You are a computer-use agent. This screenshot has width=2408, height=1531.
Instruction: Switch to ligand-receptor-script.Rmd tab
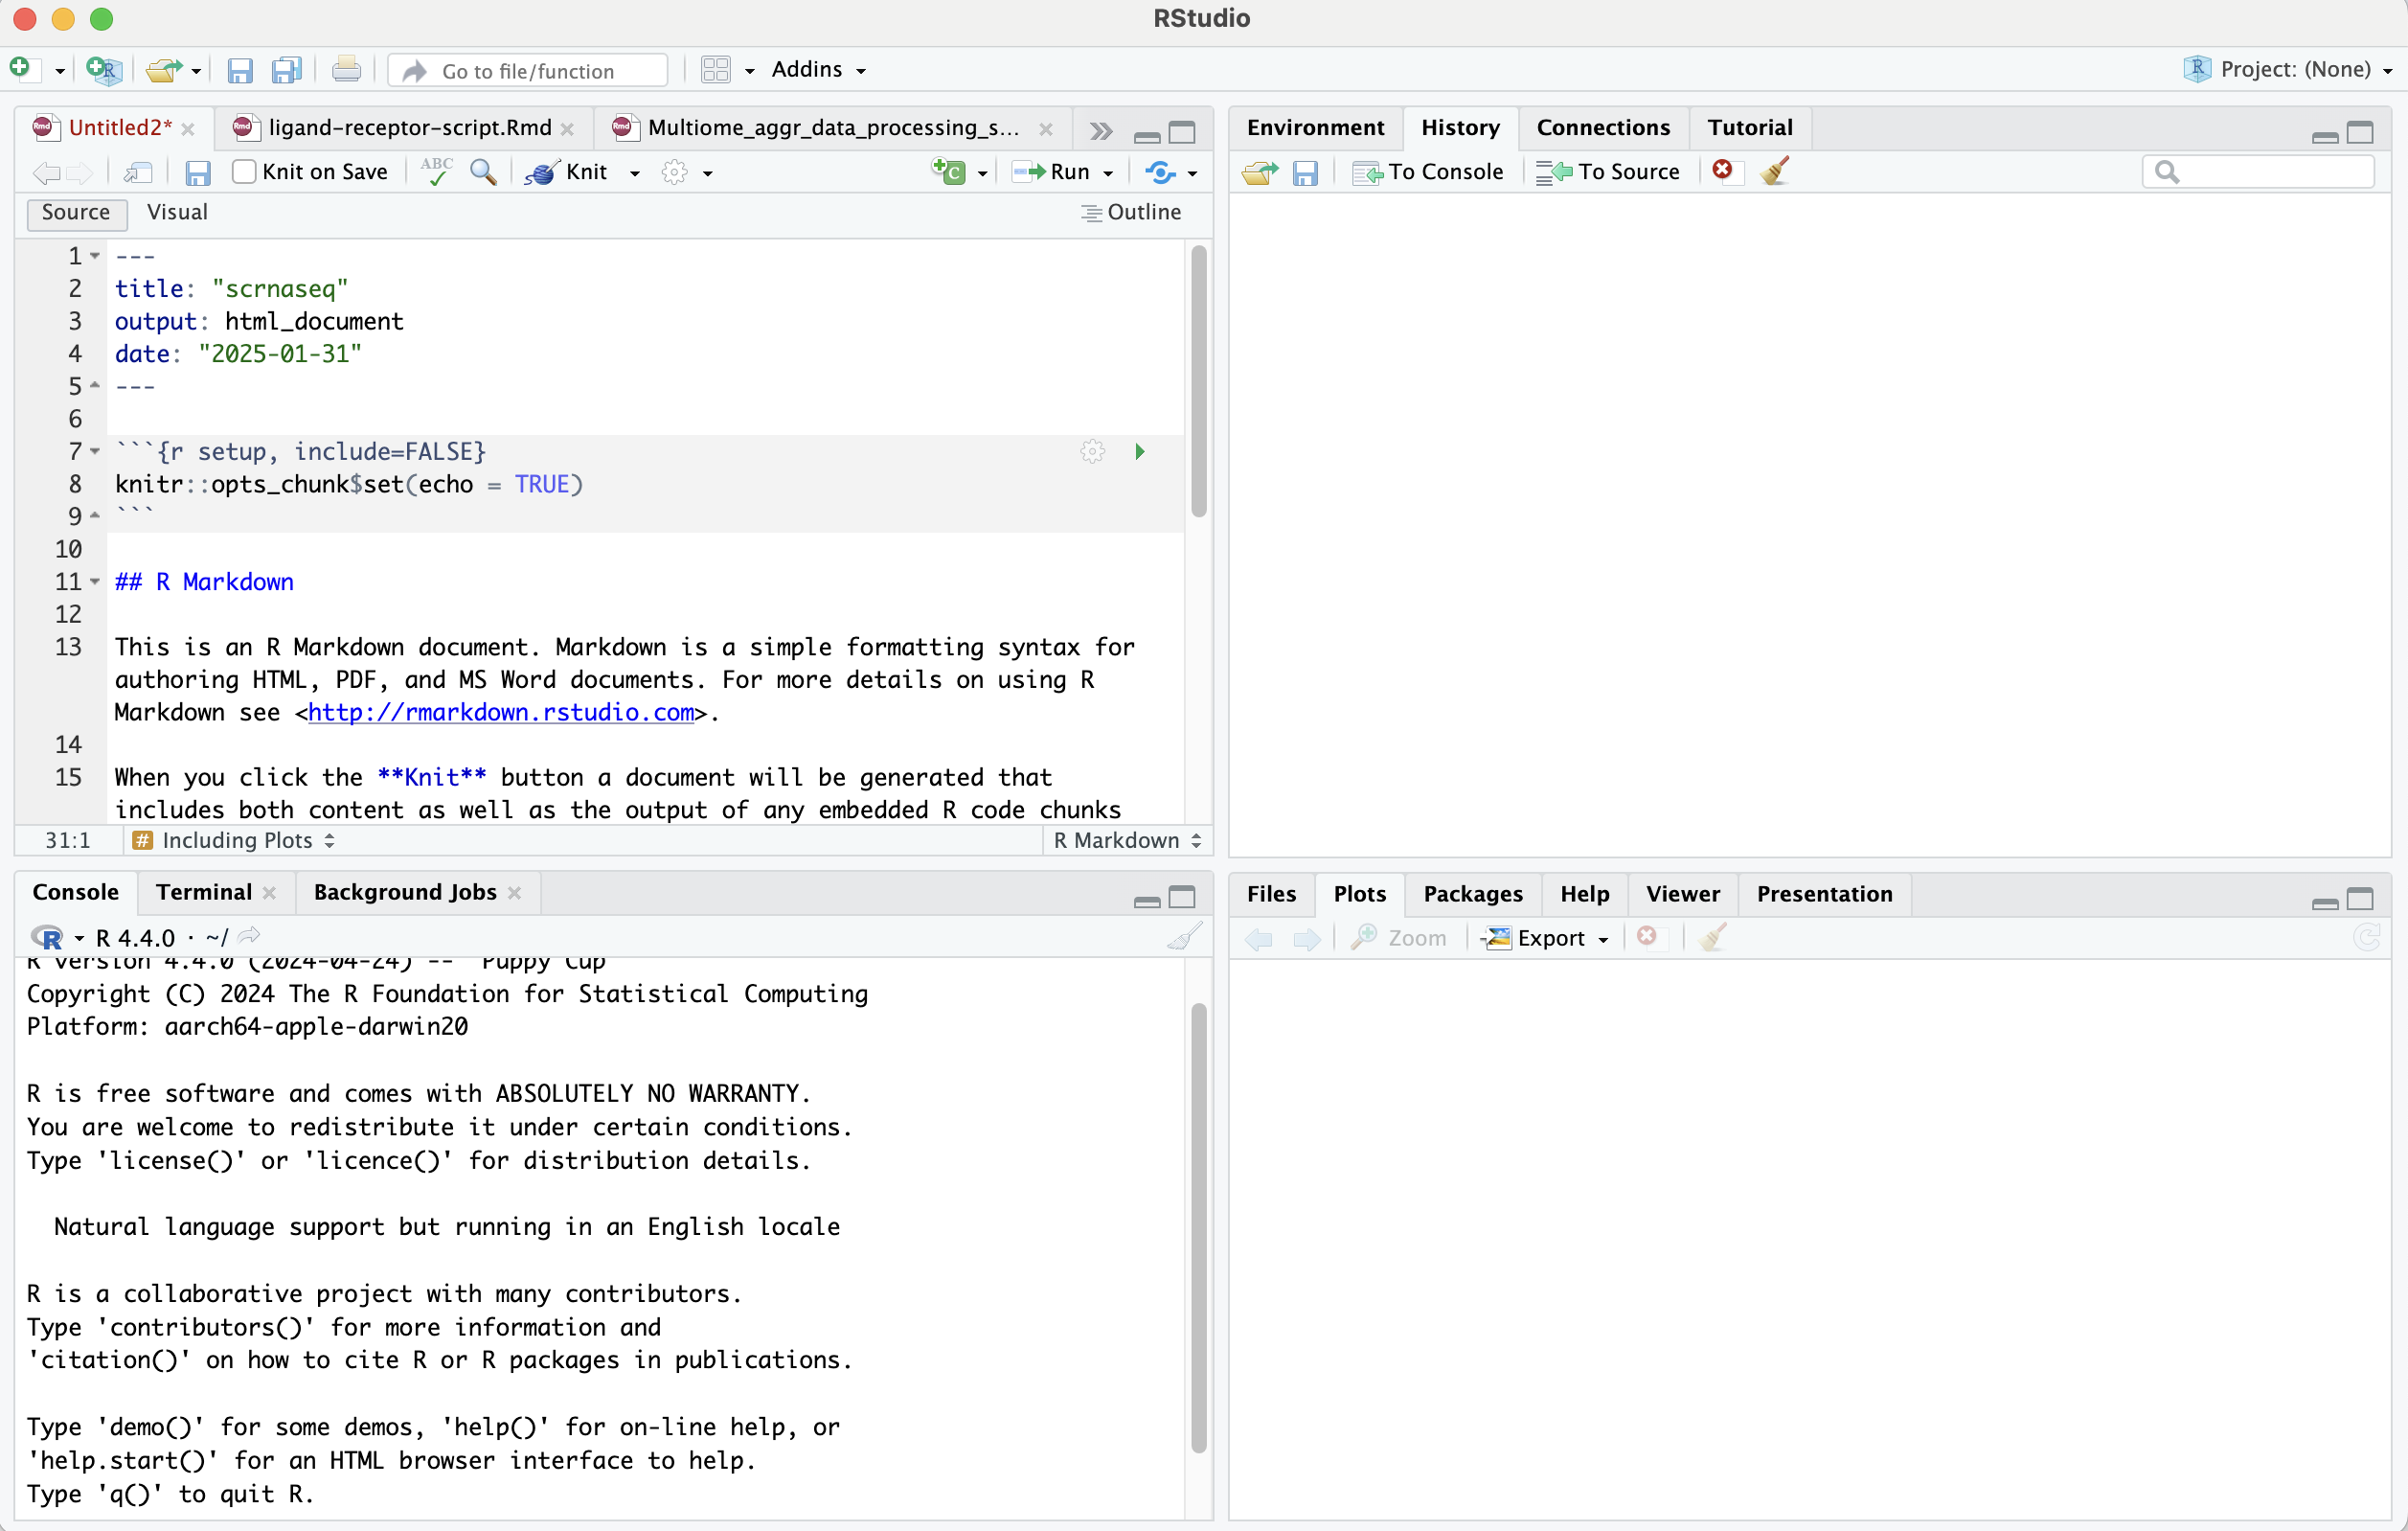403,128
